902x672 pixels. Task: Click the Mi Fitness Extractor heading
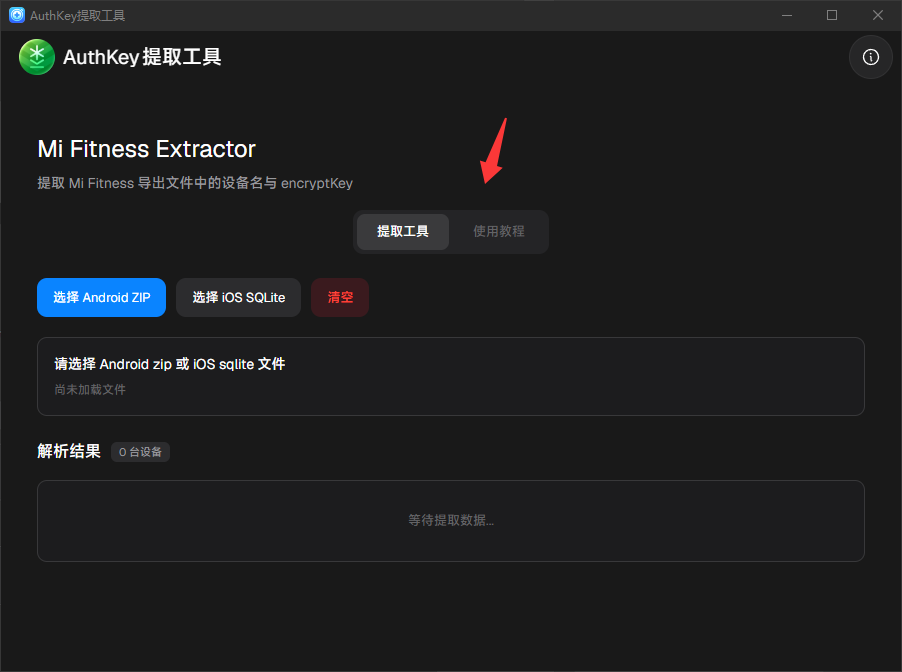tap(147, 149)
